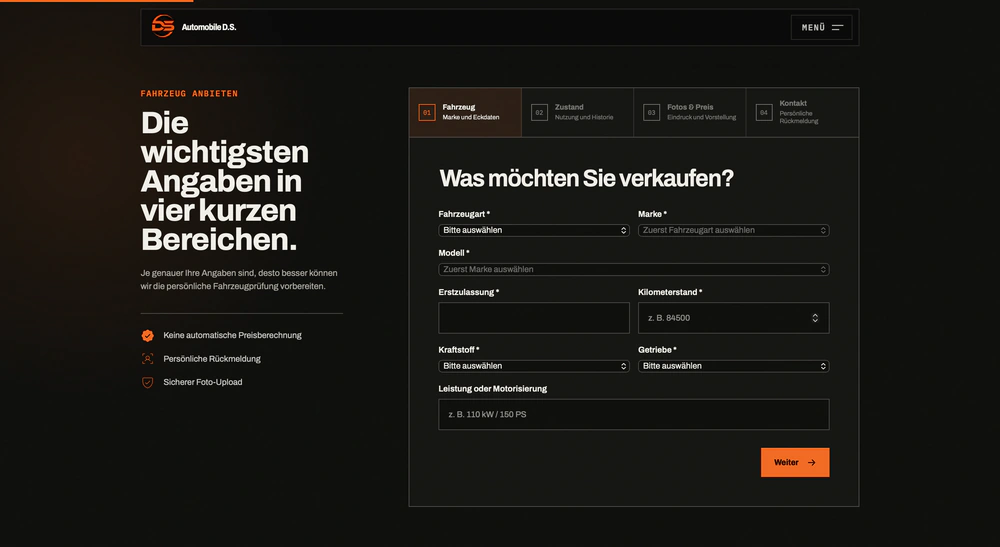Click the person icon beside Persönliche Rückmeldung

[147, 359]
